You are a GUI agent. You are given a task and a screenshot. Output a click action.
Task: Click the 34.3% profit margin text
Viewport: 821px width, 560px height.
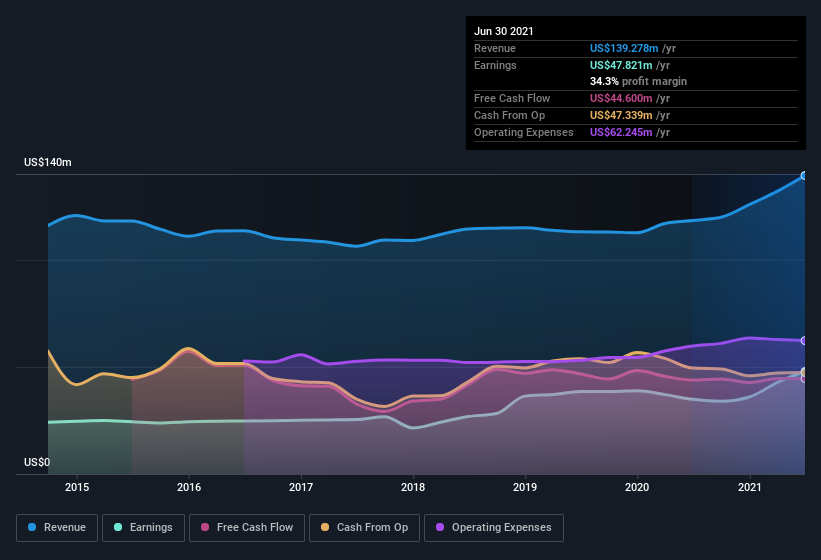[x=638, y=81]
